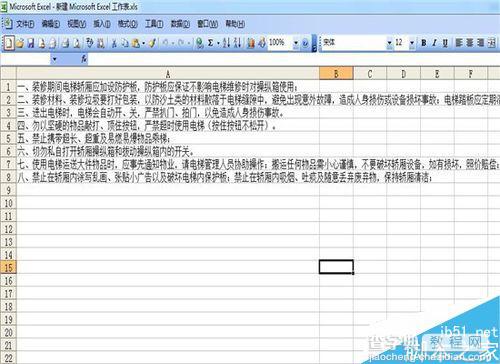This screenshot has height=364, width=500.
Task: Save the workbook with the floppy icon
Action: [x=31, y=43]
